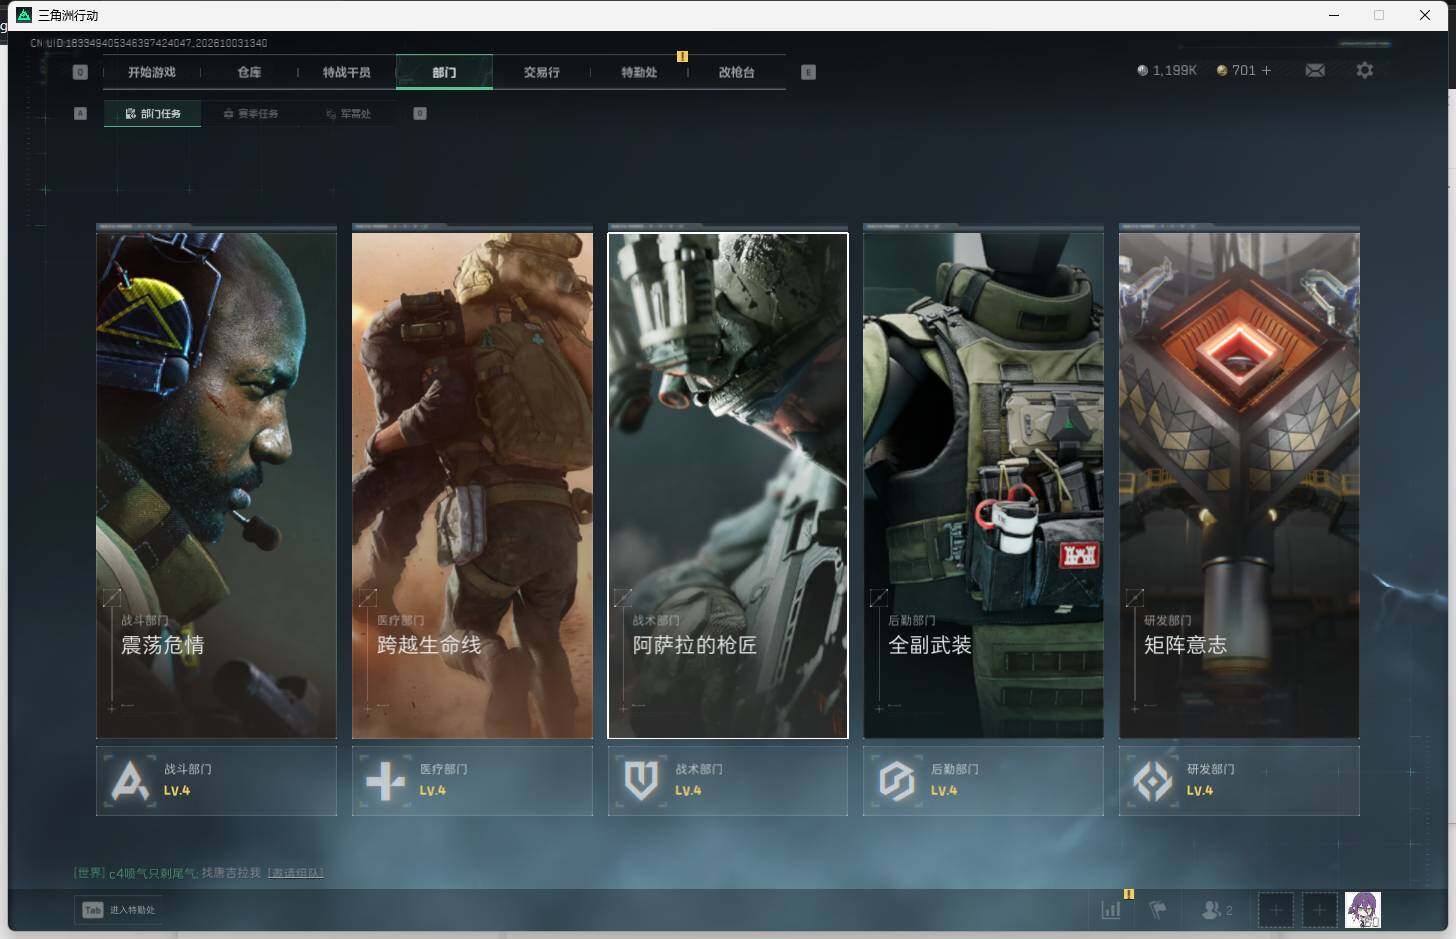Switch to the 特勤处 tab
Screen dimensions: 1456x939
click(639, 72)
